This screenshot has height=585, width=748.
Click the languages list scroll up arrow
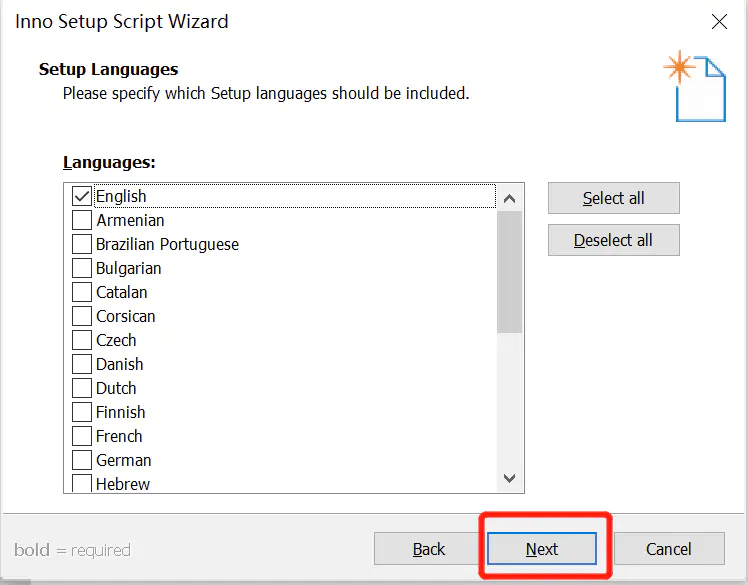[509, 198]
